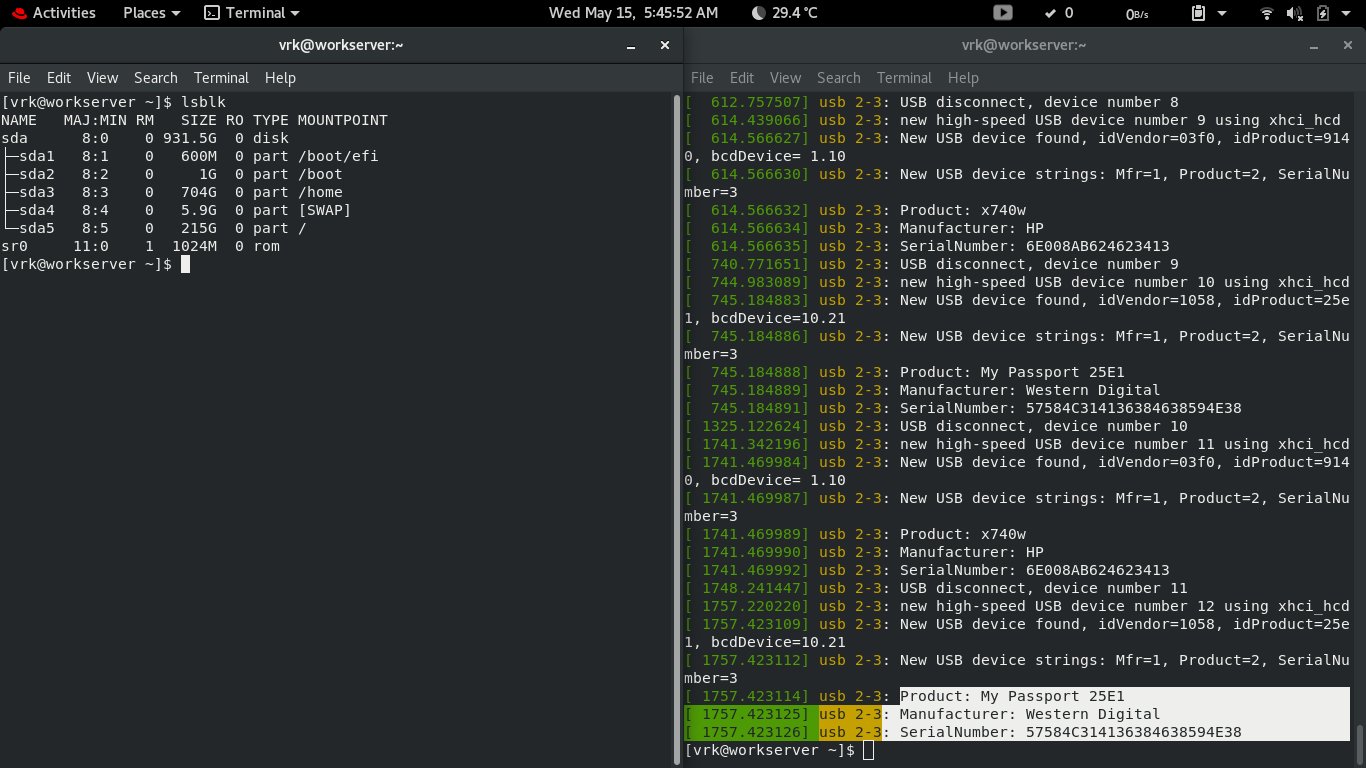Click the play-button tray icon
Screen dimensions: 1366x768
coord(1003,13)
